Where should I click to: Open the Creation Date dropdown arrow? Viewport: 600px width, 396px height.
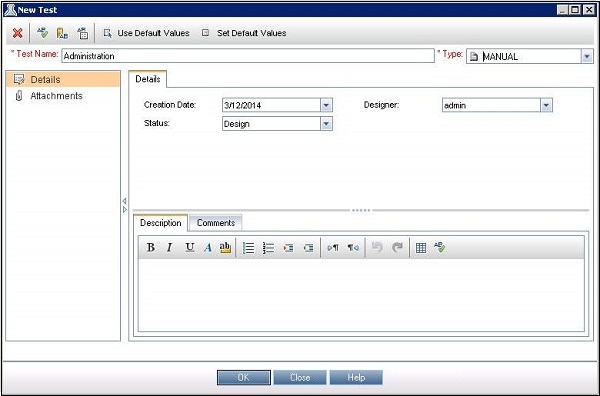click(x=326, y=105)
